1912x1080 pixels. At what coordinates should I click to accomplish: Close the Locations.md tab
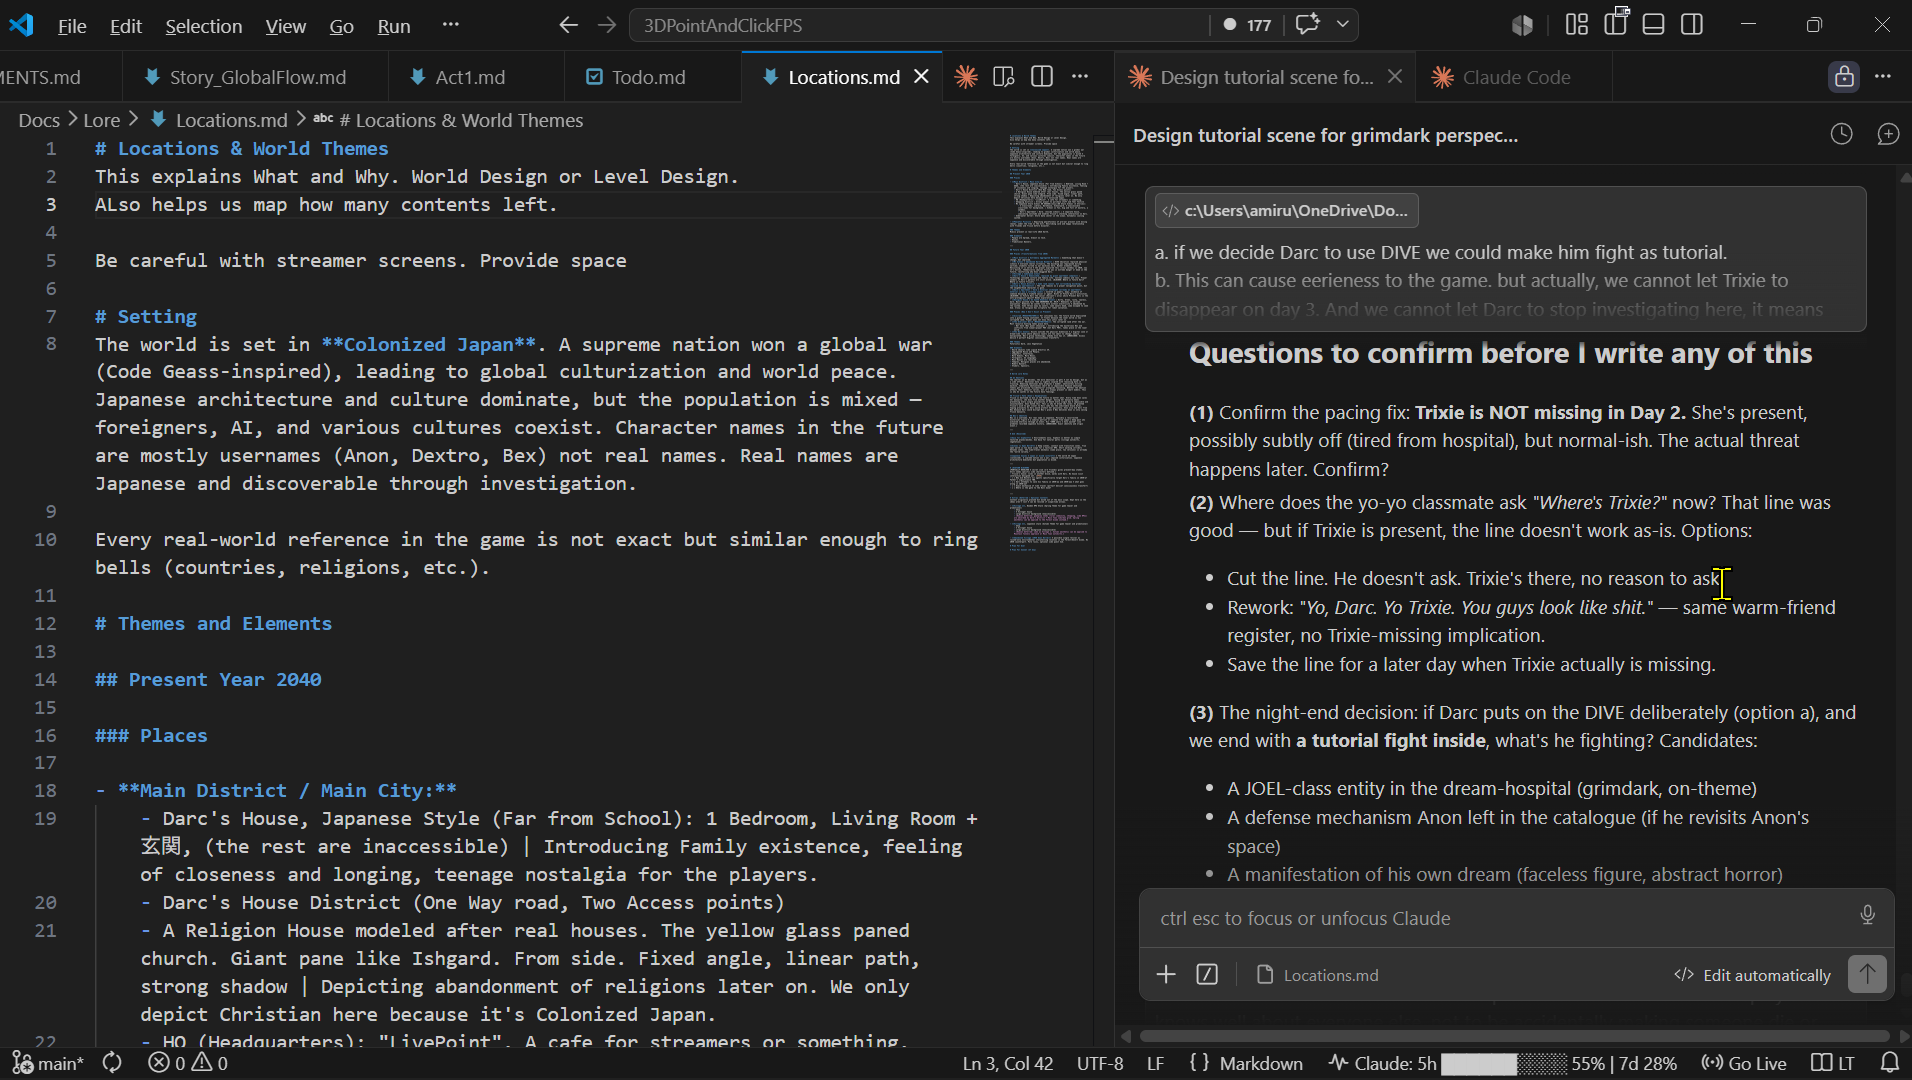tap(921, 77)
